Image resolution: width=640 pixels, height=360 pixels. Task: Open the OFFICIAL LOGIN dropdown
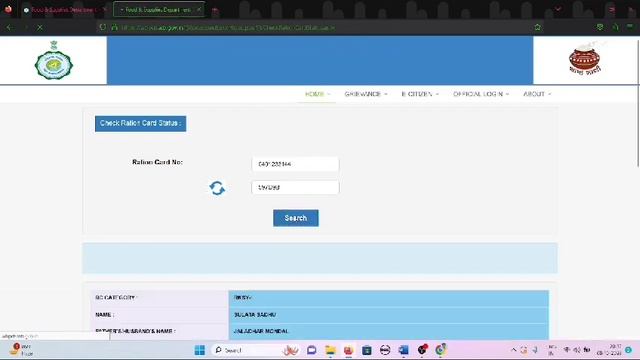tap(481, 94)
